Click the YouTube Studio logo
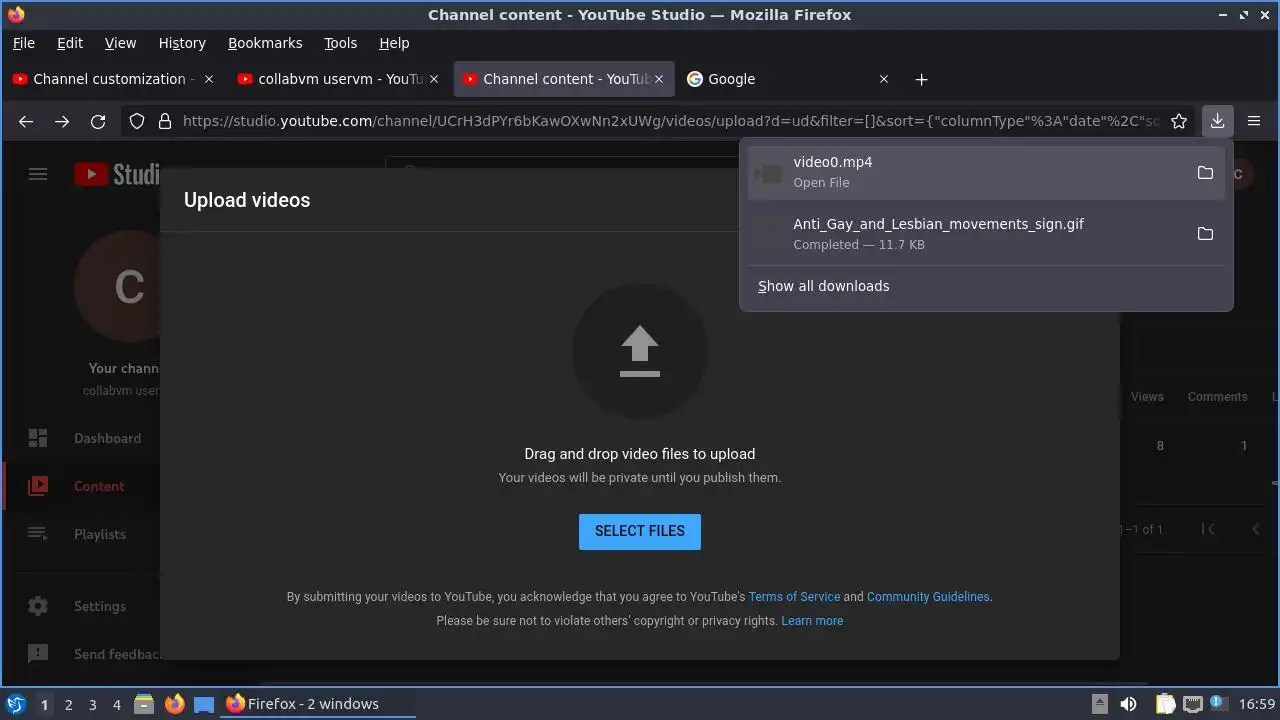This screenshot has width=1280, height=720. point(118,174)
